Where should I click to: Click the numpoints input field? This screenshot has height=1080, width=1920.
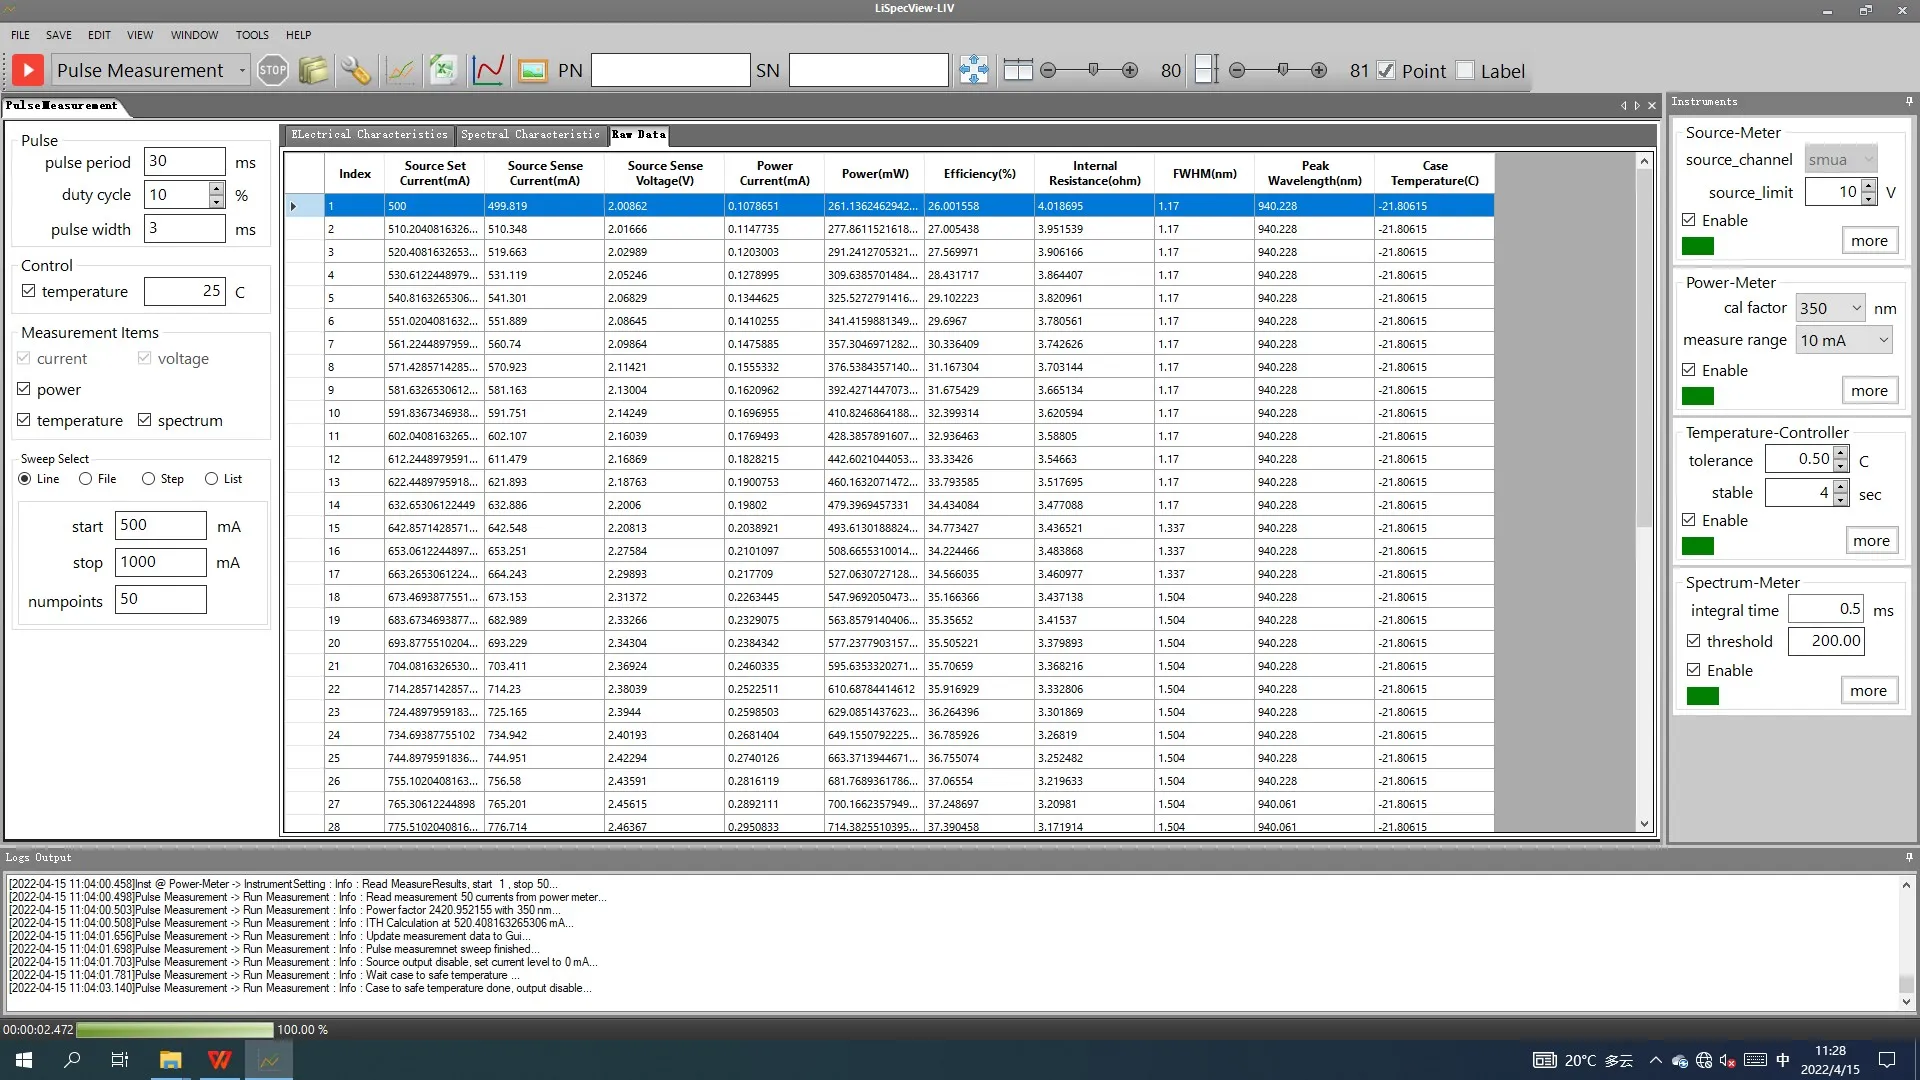click(160, 599)
